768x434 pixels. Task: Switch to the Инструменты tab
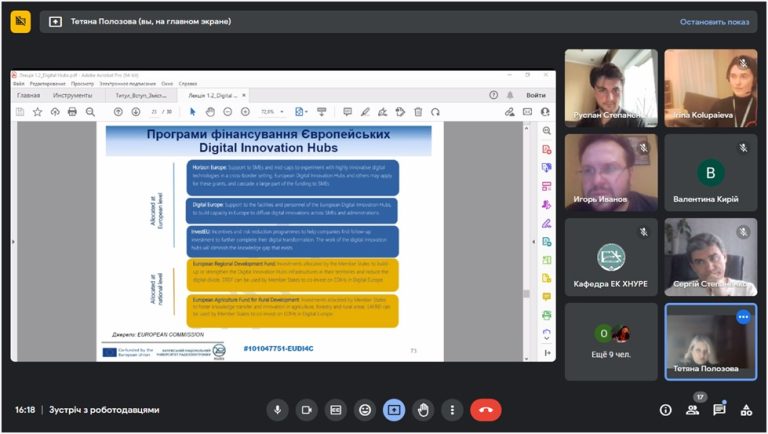point(72,96)
